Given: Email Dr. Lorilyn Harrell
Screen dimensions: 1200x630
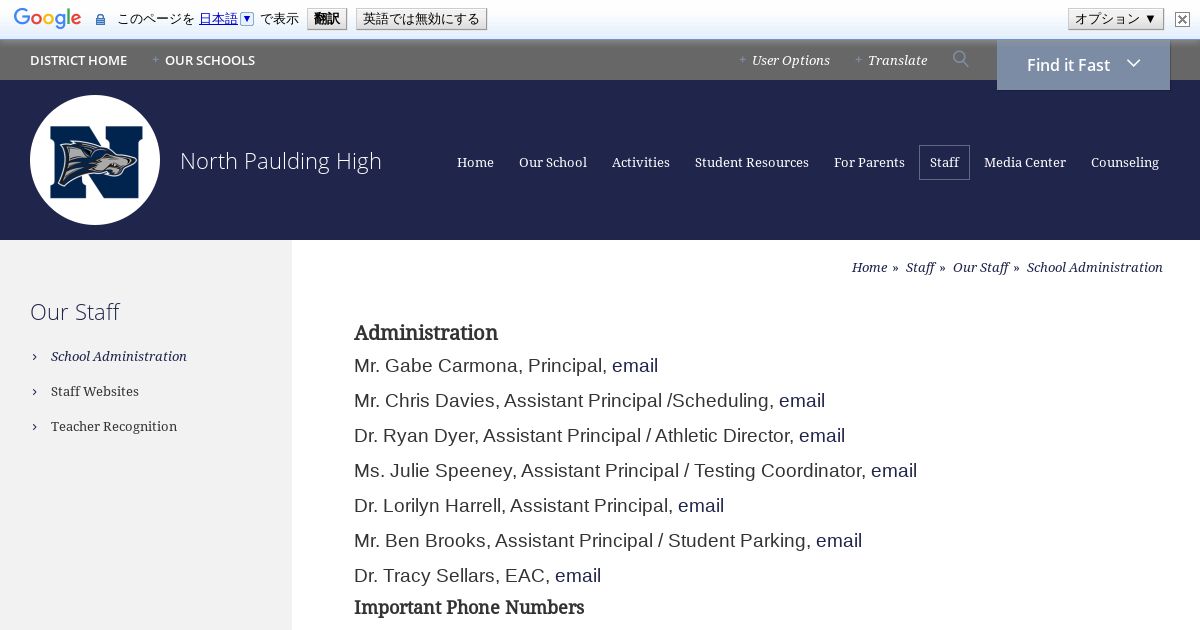Looking at the screenshot, I should (701, 506).
